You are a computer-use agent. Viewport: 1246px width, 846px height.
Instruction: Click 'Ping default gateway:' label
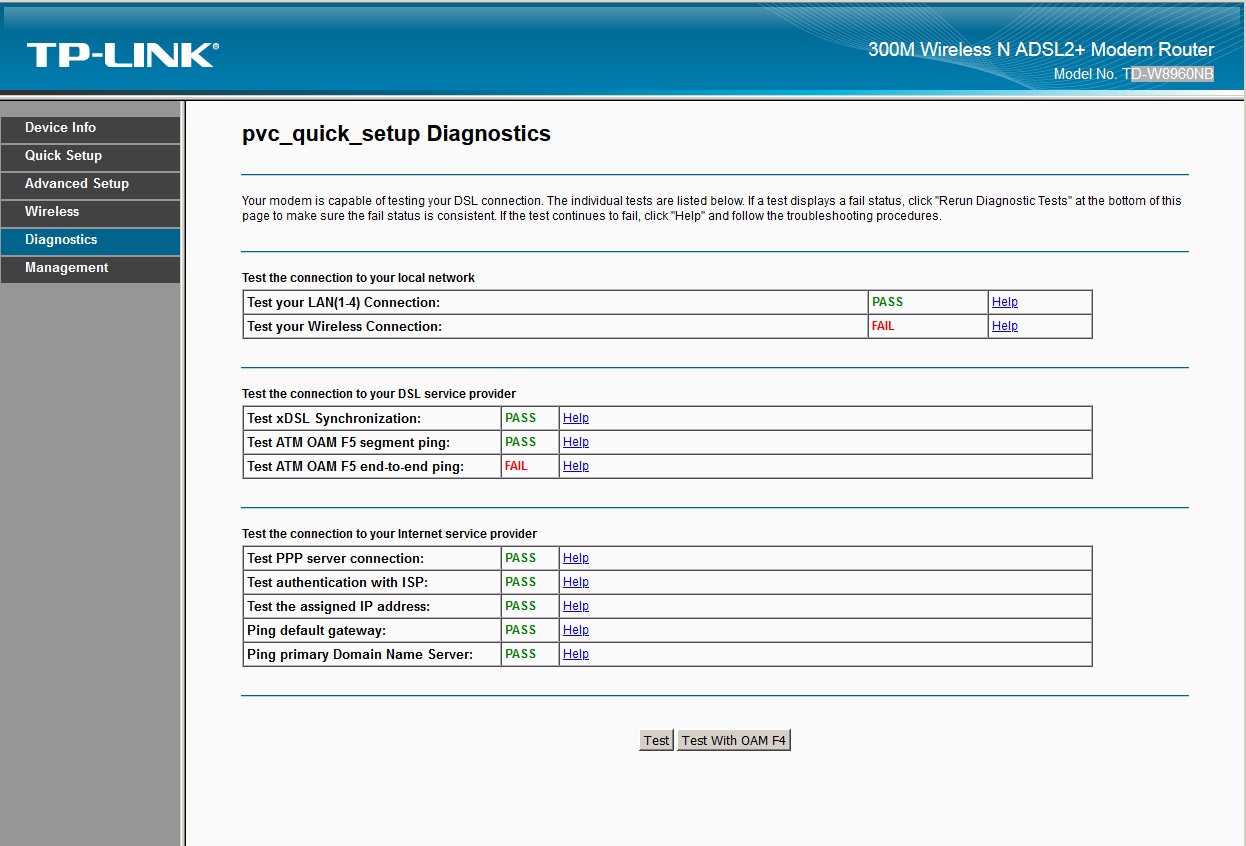click(x=316, y=630)
